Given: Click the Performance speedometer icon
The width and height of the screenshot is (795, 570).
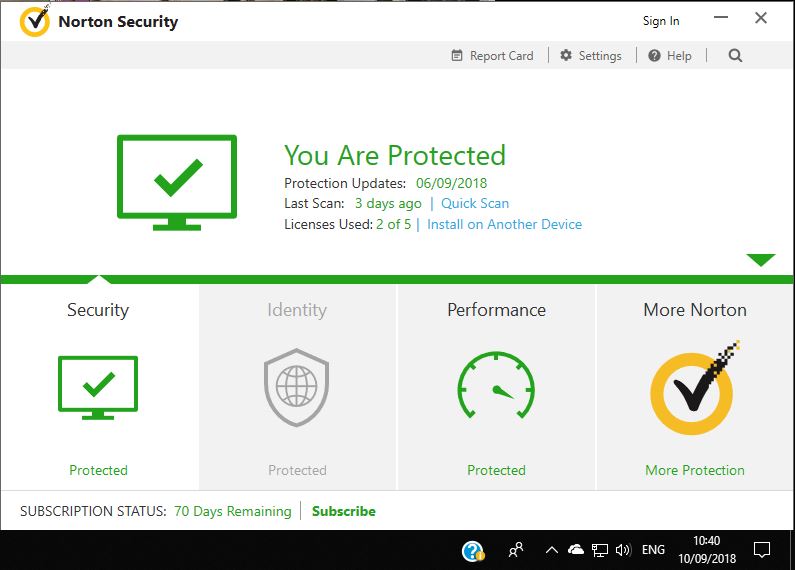Looking at the screenshot, I should pyautogui.click(x=496, y=385).
